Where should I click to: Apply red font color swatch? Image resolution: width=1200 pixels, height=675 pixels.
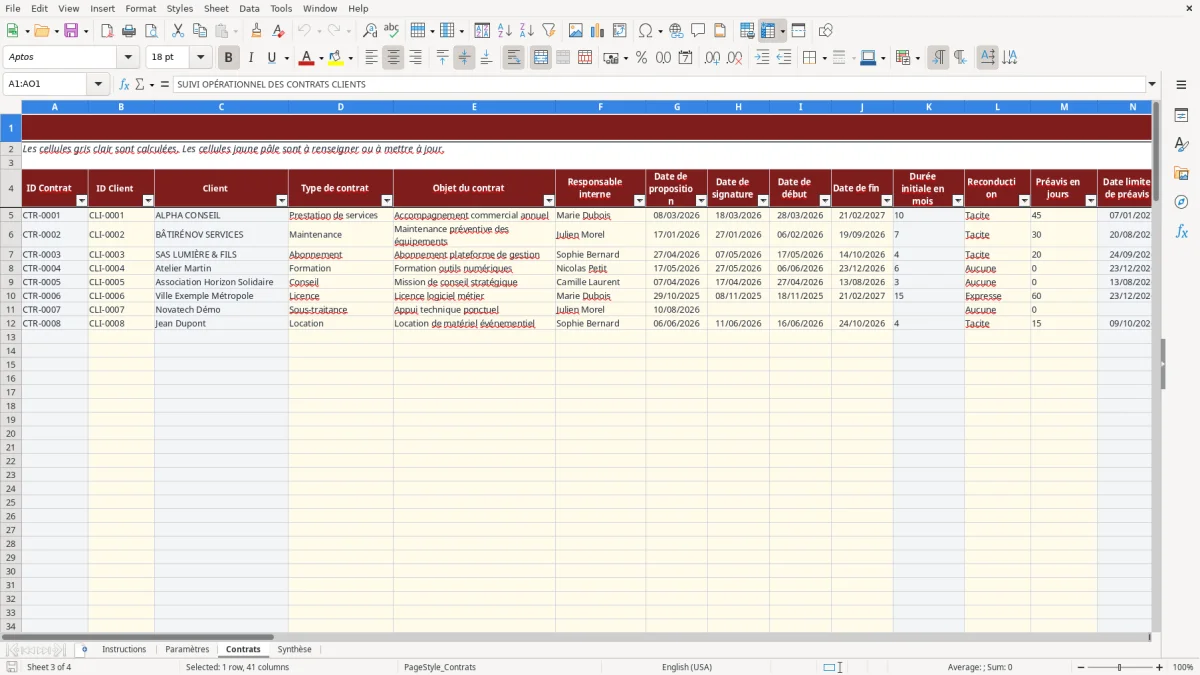pyautogui.click(x=308, y=58)
